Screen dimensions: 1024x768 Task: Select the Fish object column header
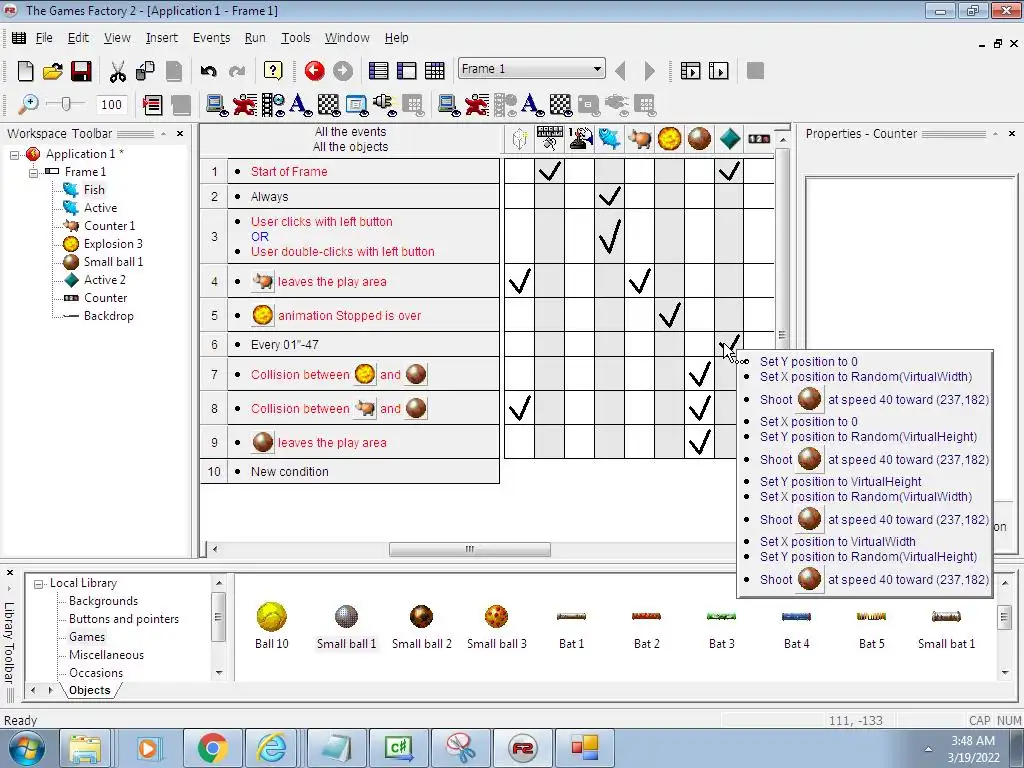coord(609,138)
